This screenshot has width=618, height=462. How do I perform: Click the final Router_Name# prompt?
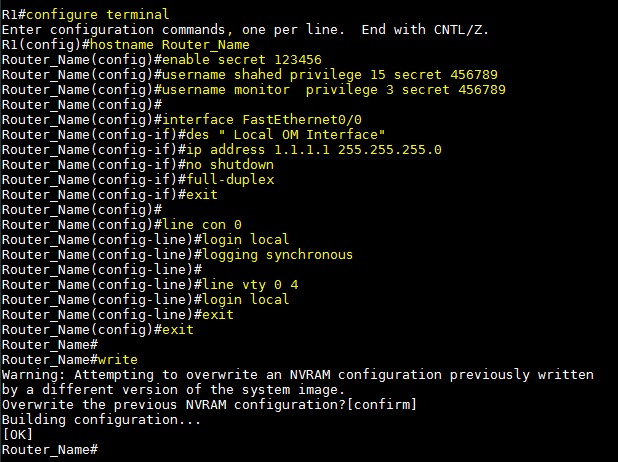pyautogui.click(x=50, y=450)
